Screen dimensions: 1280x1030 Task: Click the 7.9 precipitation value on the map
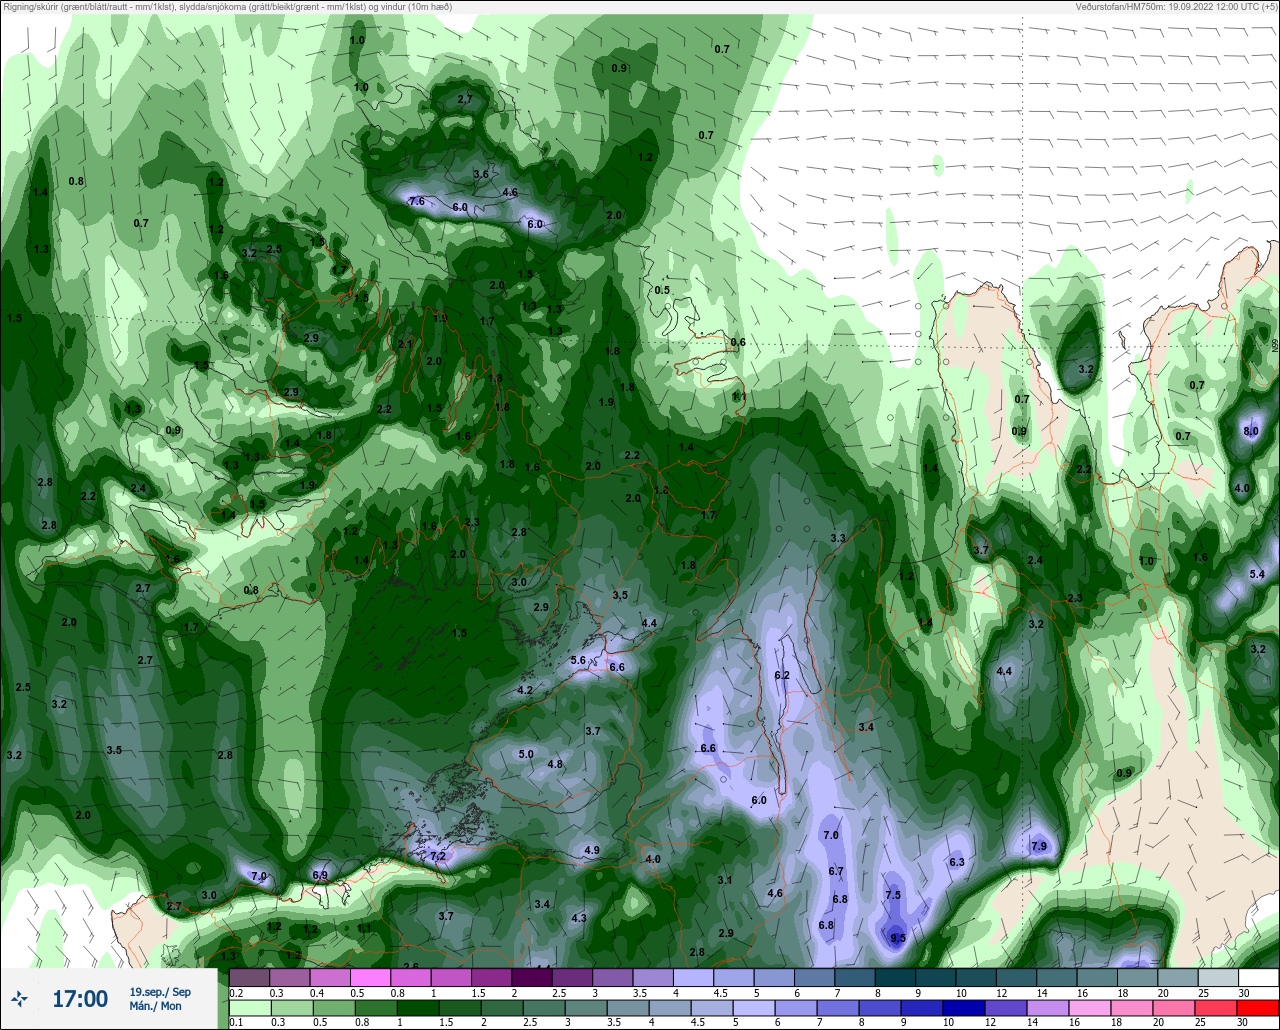pyautogui.click(x=1038, y=847)
